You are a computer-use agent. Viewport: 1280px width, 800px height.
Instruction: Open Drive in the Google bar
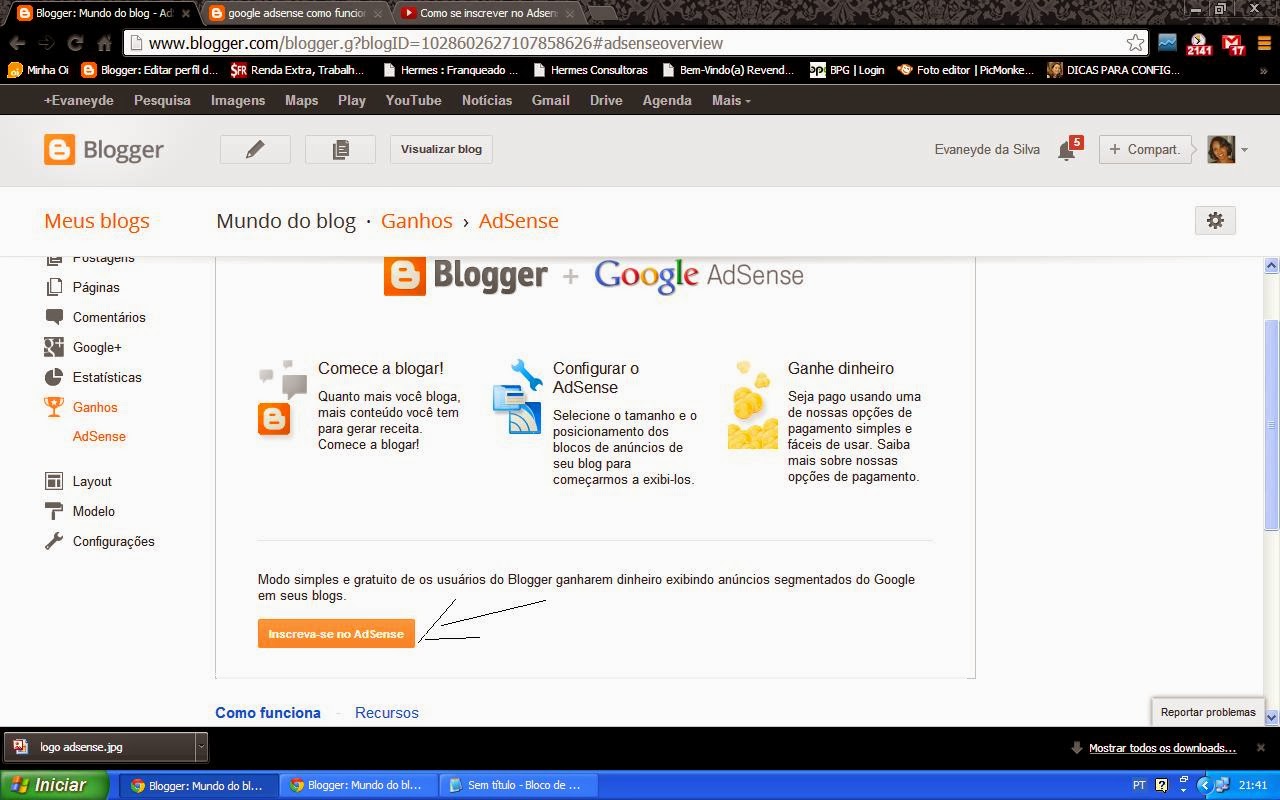click(606, 100)
